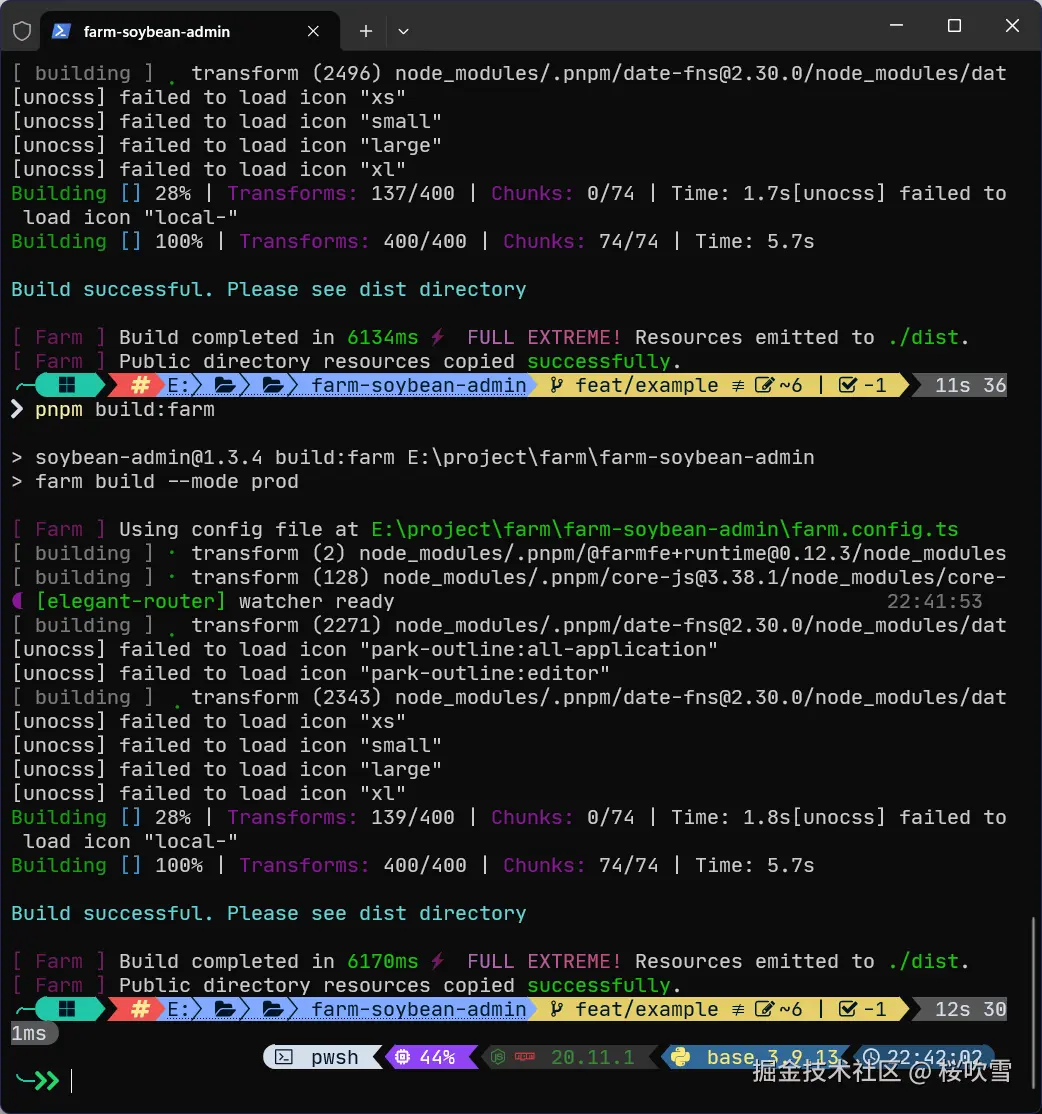Image resolution: width=1042 pixels, height=1114 pixels.
Task: Click the 'transform (2343)' text
Action: (x=286, y=697)
